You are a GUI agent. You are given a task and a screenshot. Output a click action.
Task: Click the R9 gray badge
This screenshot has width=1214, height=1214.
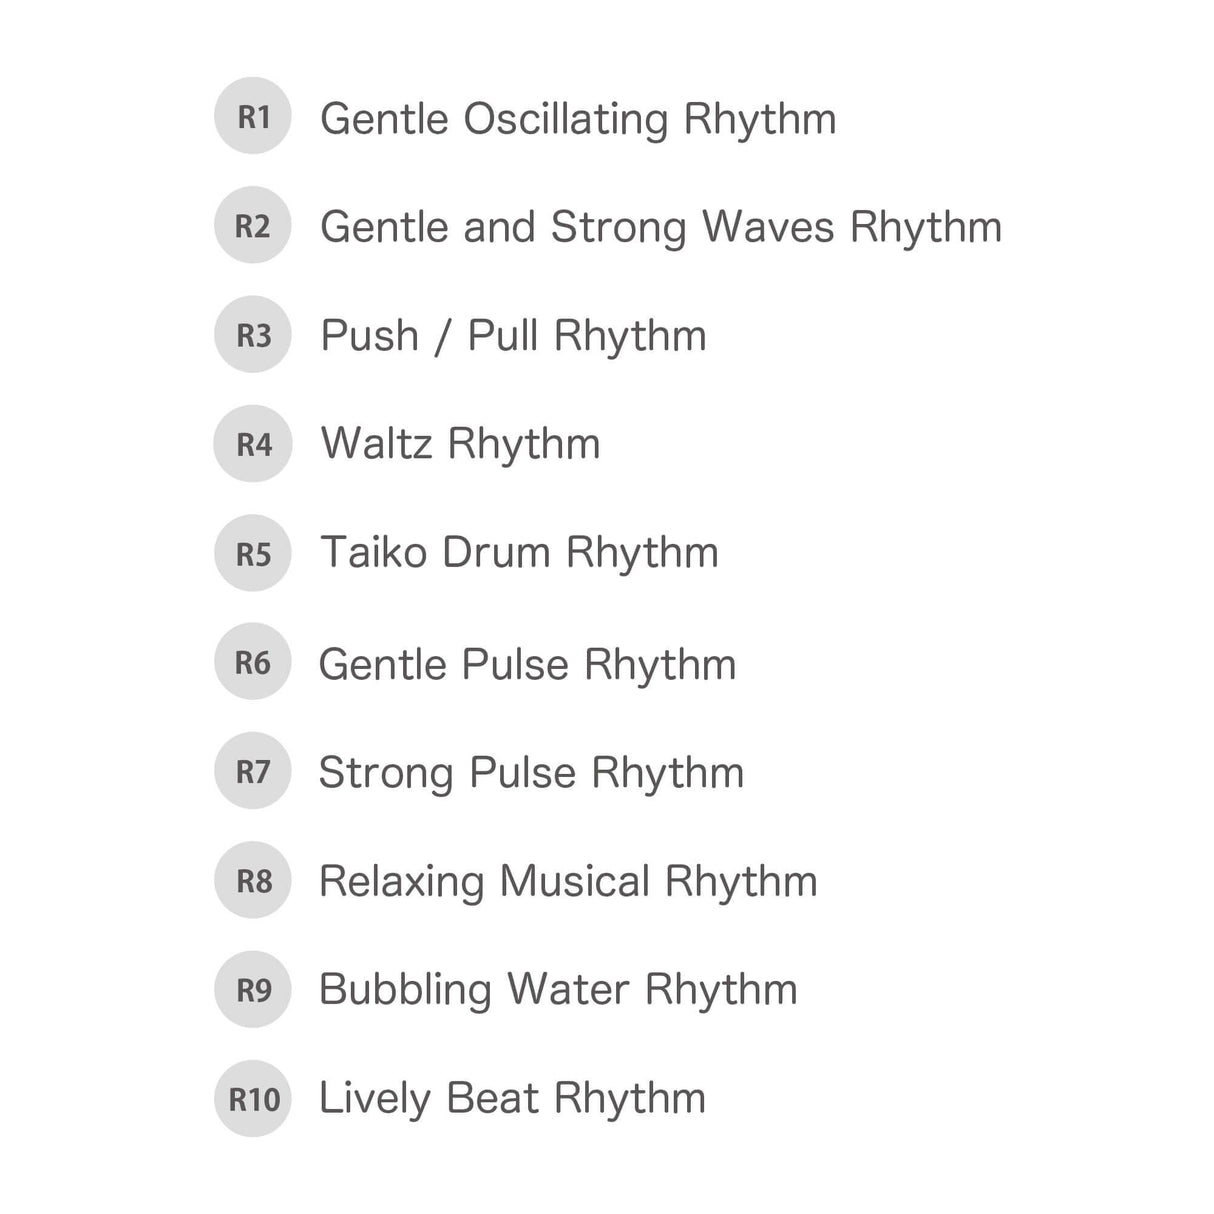(x=252, y=989)
